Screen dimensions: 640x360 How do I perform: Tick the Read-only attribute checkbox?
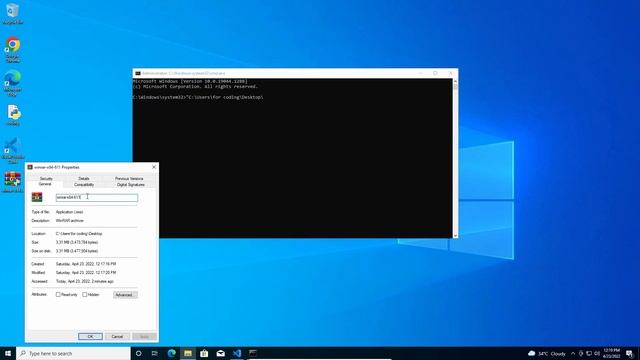pos(58,294)
